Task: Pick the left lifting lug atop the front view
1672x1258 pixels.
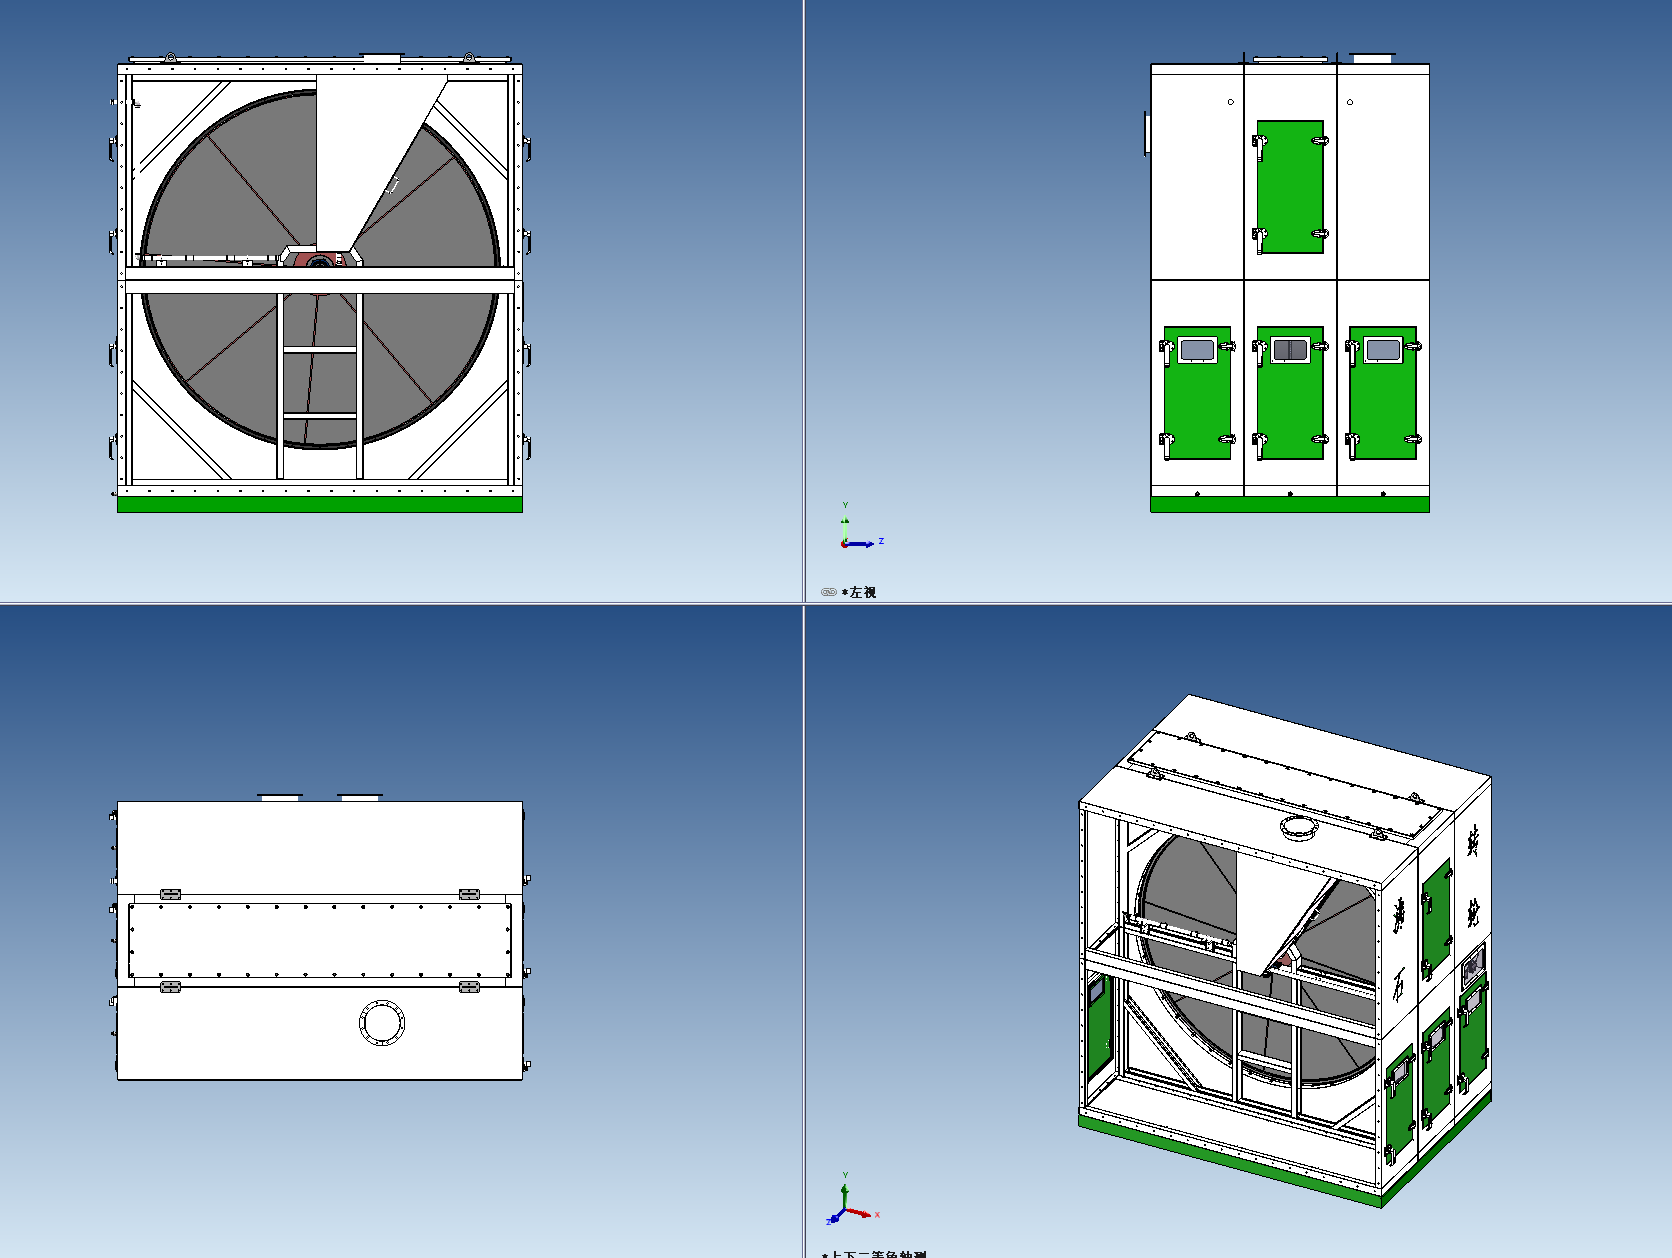Action: 170,58
